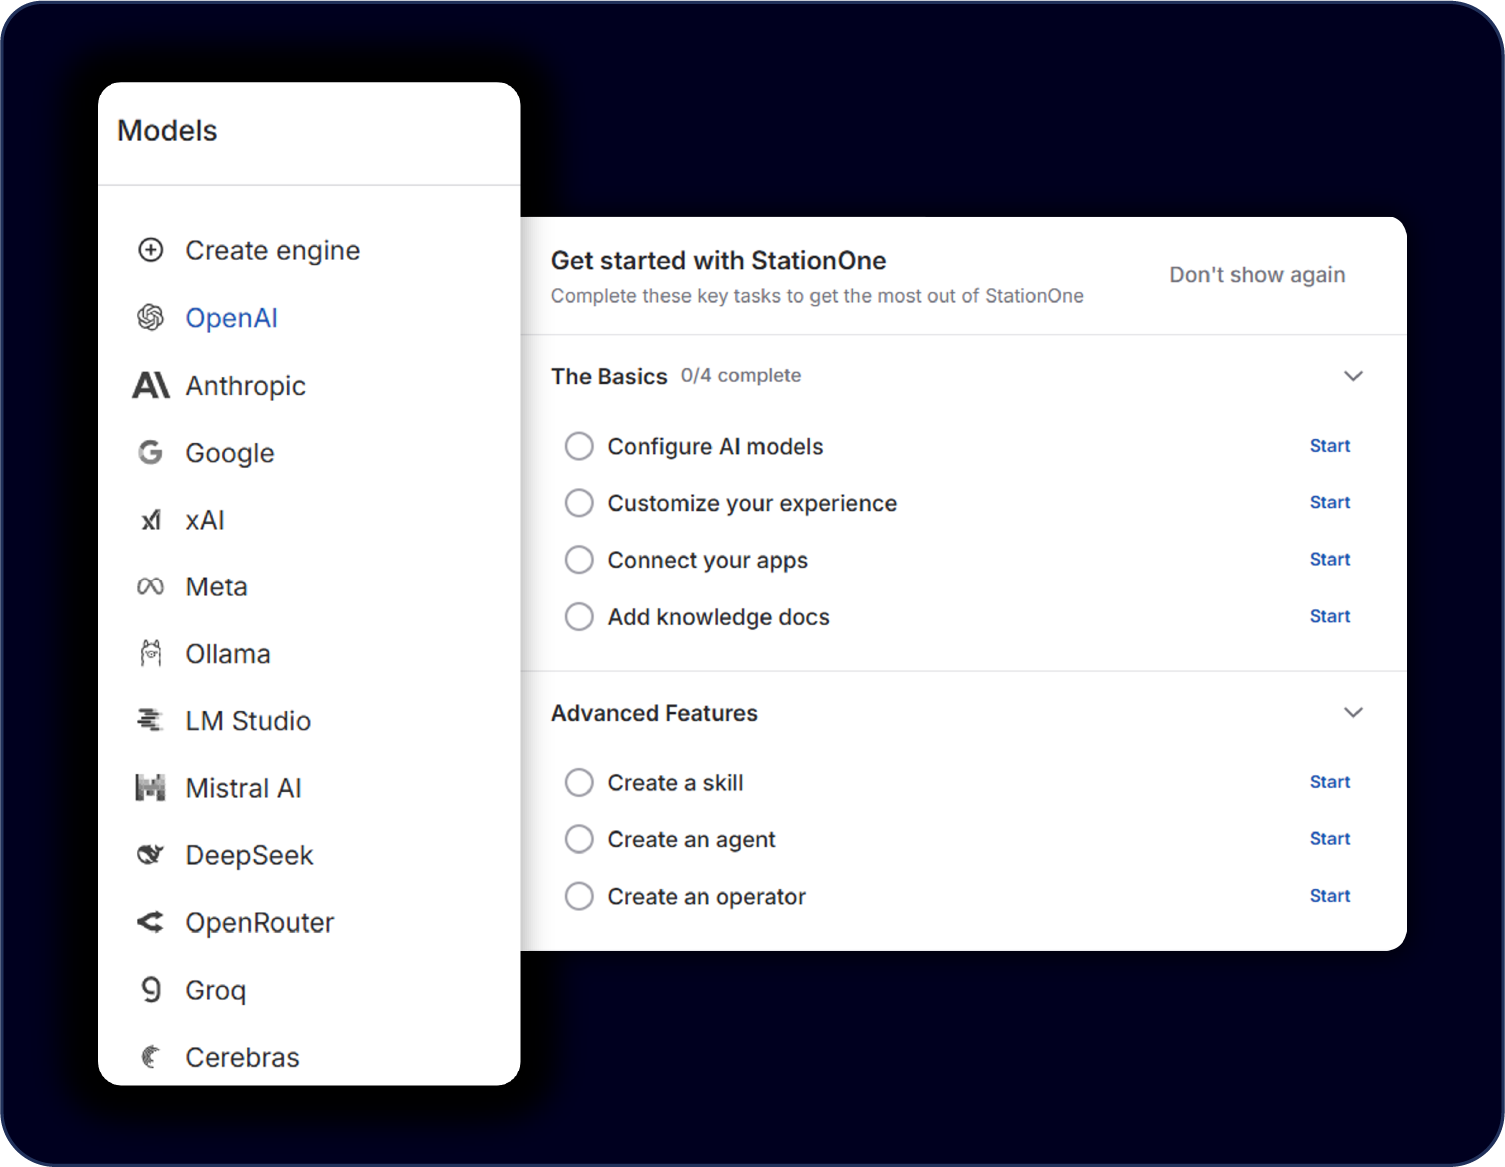This screenshot has height=1167, width=1505.
Task: Toggle the Create a skill circle
Action: click(x=579, y=782)
